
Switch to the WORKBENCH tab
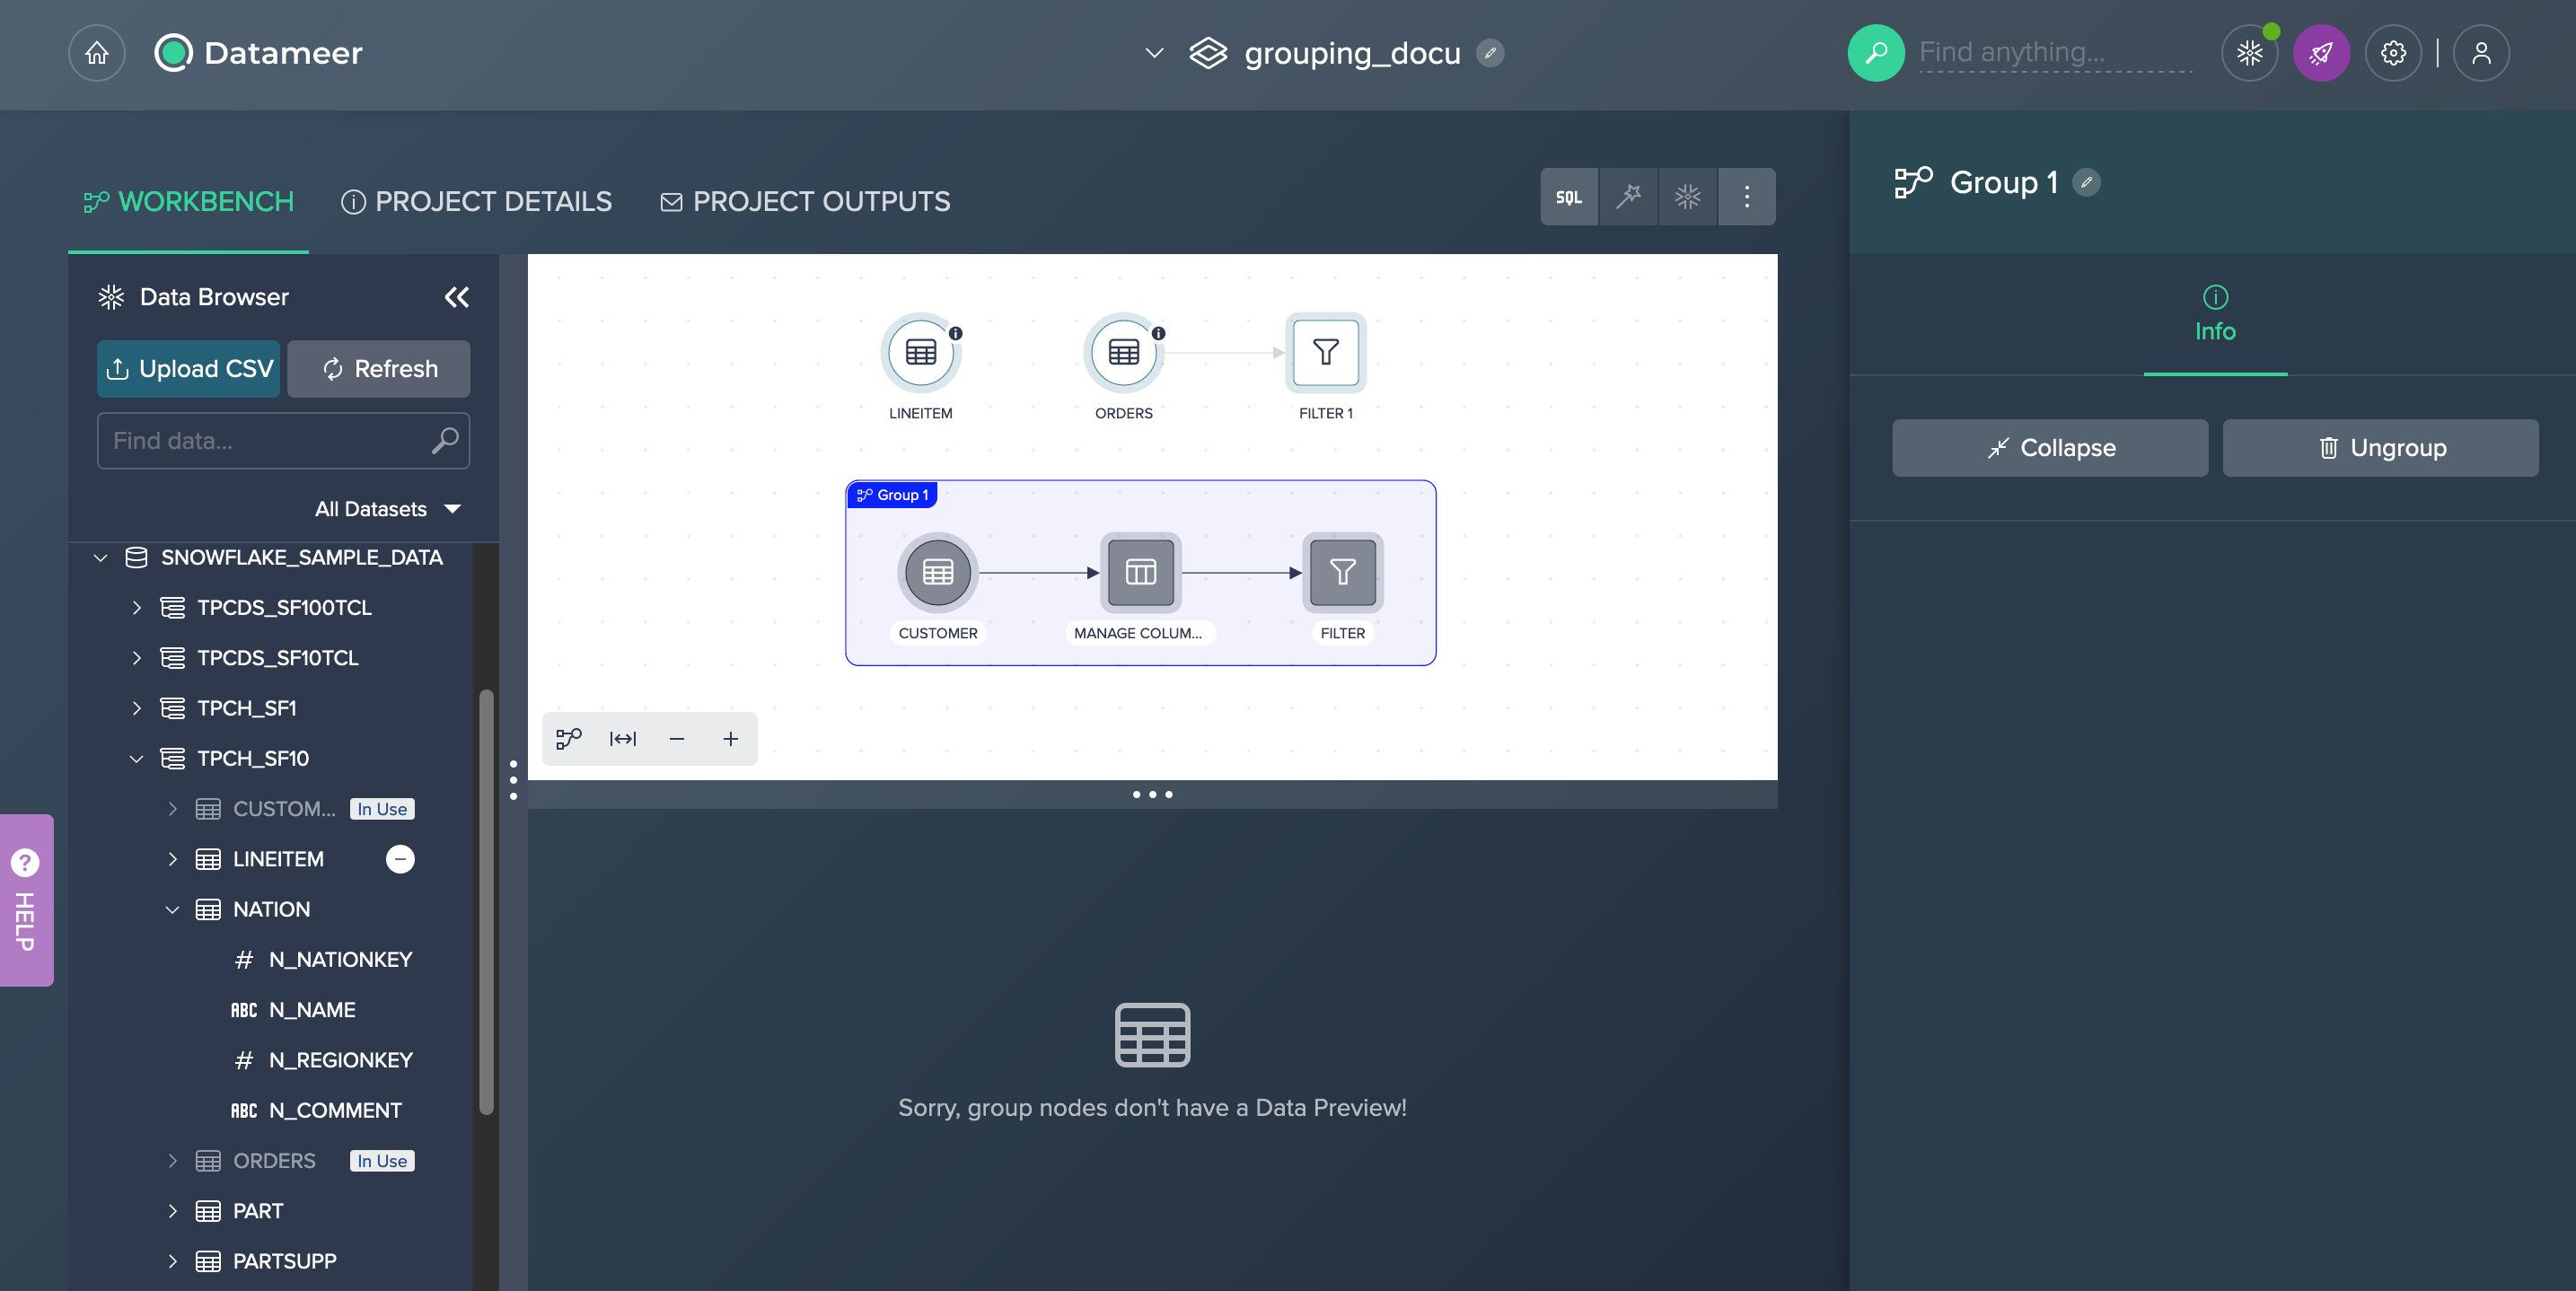(x=188, y=202)
